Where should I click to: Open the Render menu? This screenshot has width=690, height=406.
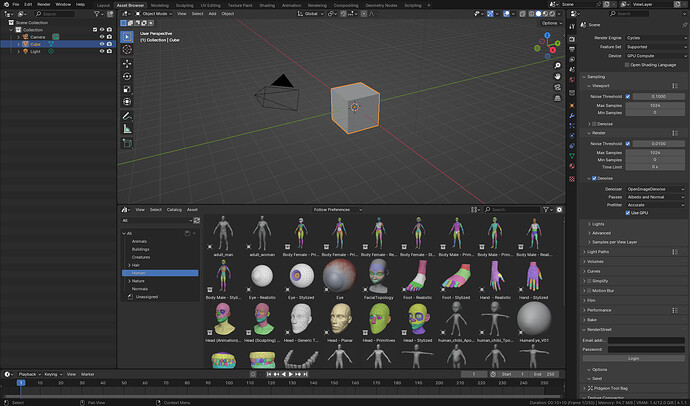44,4
